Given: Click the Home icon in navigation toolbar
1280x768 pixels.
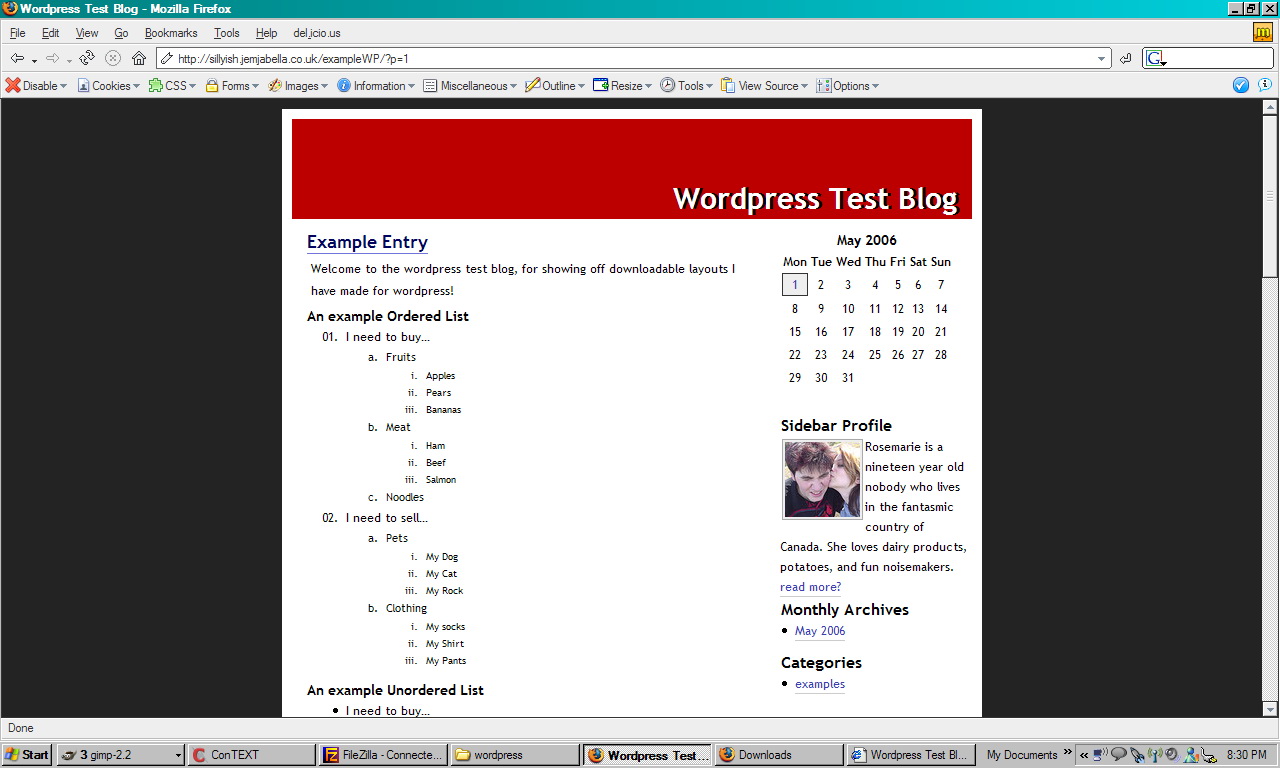Looking at the screenshot, I should click(139, 58).
